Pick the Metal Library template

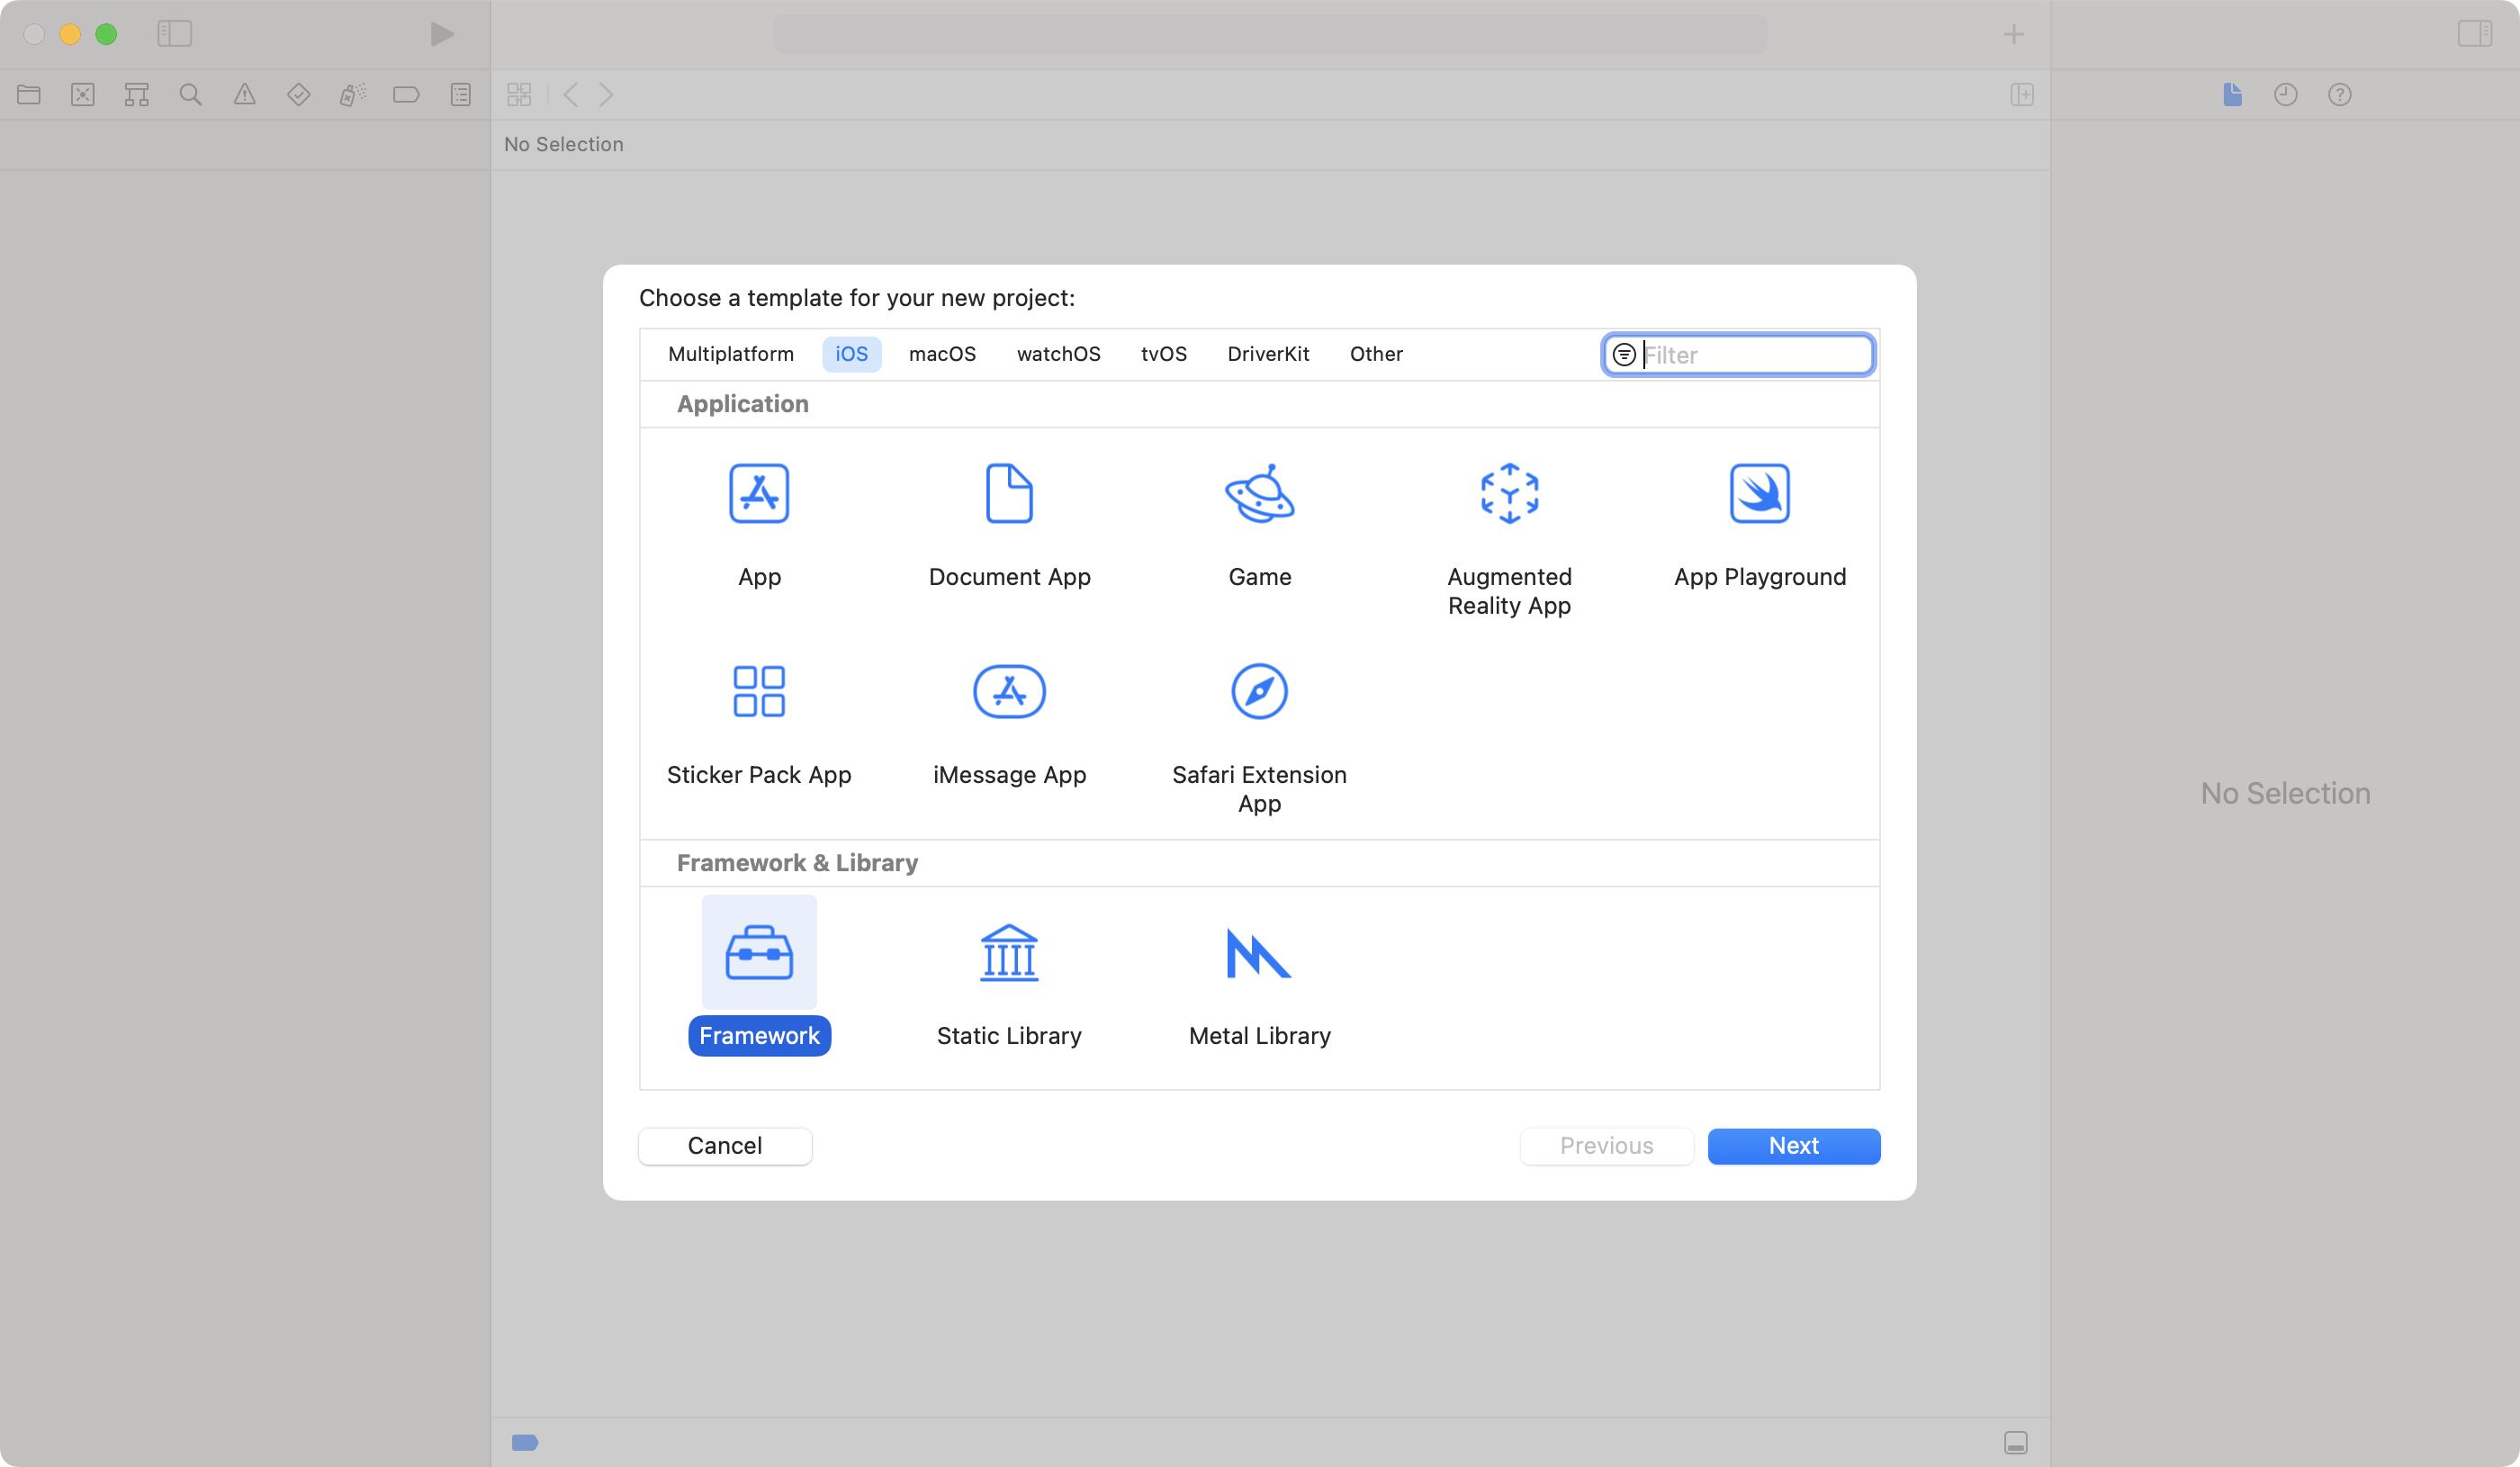(x=1259, y=953)
